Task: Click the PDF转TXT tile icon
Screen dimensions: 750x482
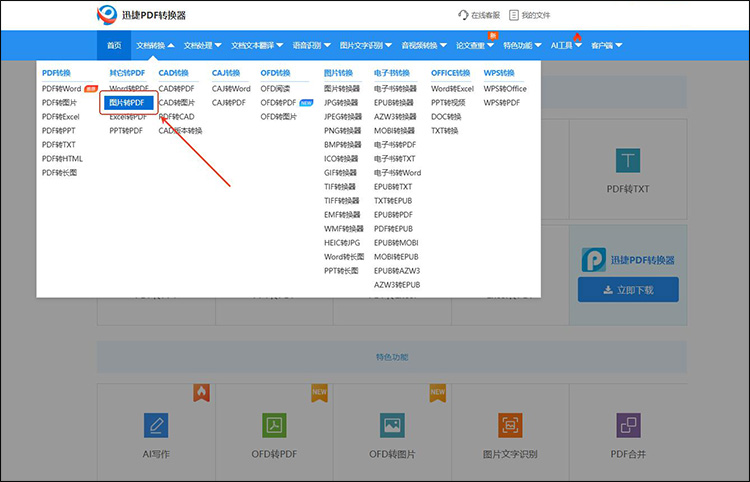Action: (x=628, y=160)
